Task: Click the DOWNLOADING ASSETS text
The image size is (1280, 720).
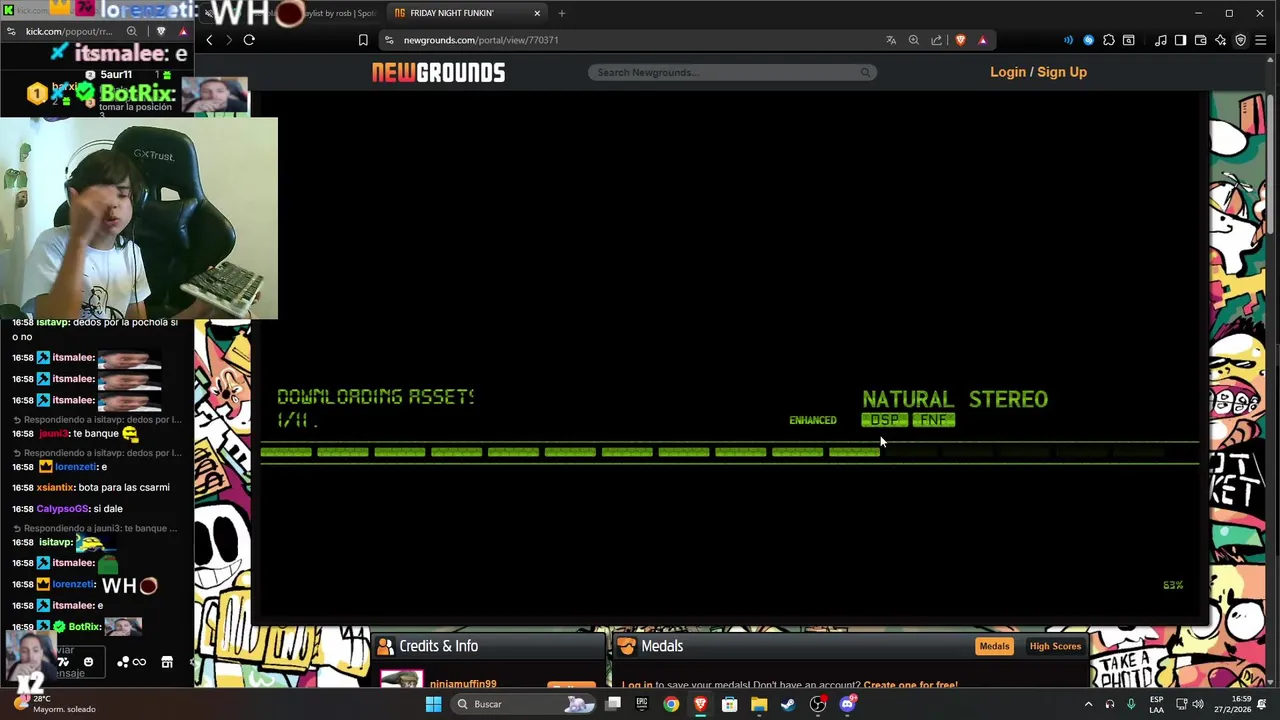Action: pos(375,397)
